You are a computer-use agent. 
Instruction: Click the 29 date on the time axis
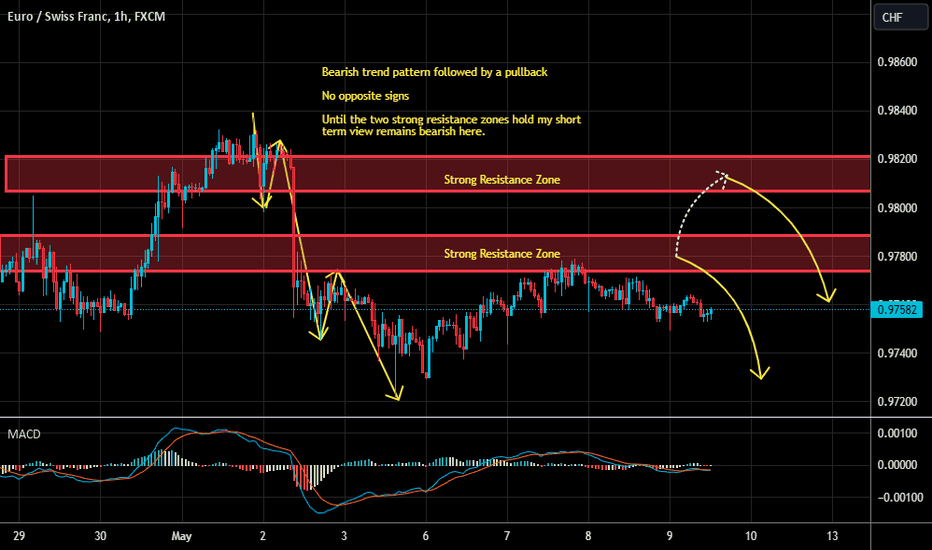19,536
